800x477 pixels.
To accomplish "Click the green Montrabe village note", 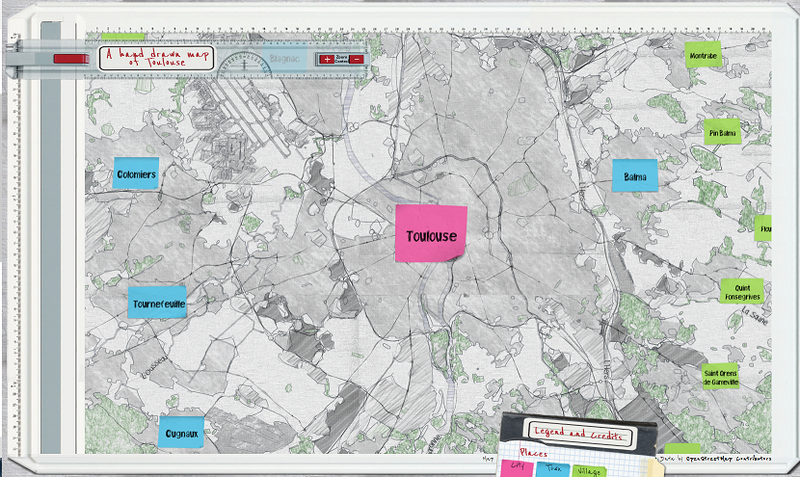I will point(704,55).
